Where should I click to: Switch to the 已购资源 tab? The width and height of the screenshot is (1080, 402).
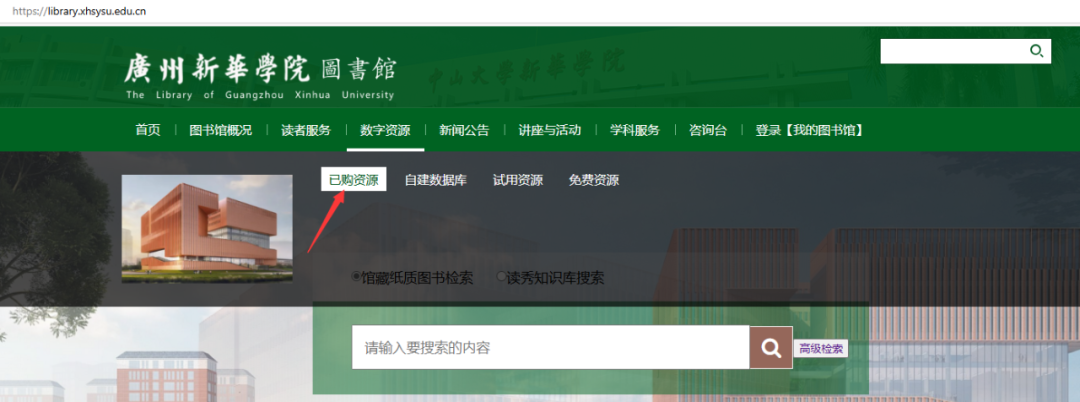354,180
